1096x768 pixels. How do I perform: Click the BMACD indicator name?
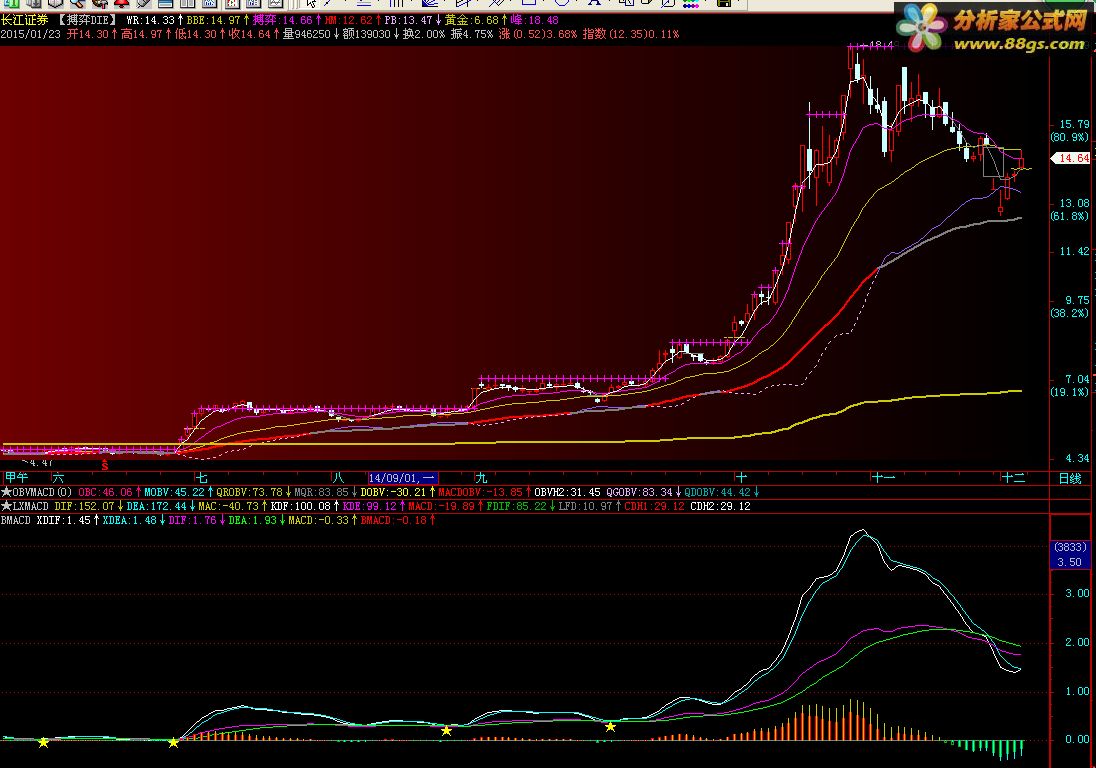click(15, 520)
